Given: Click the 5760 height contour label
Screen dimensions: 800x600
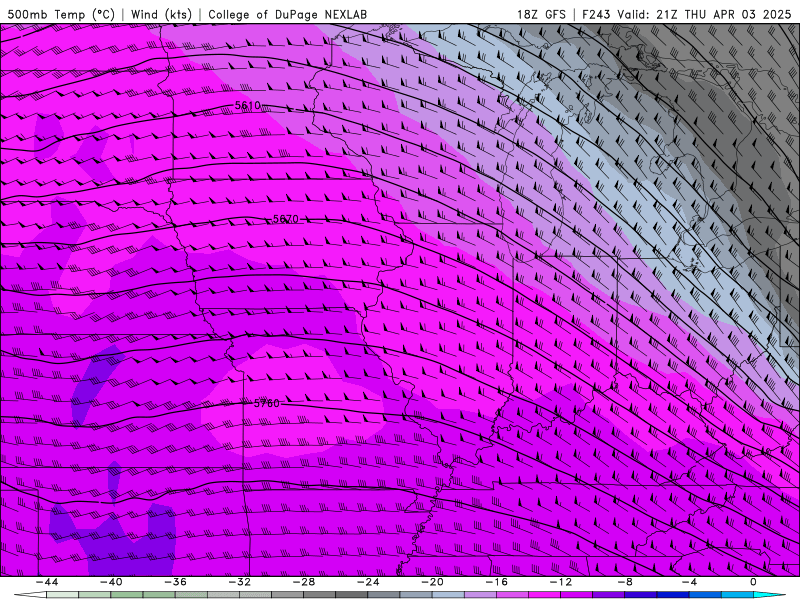Looking at the screenshot, I should [x=267, y=404].
